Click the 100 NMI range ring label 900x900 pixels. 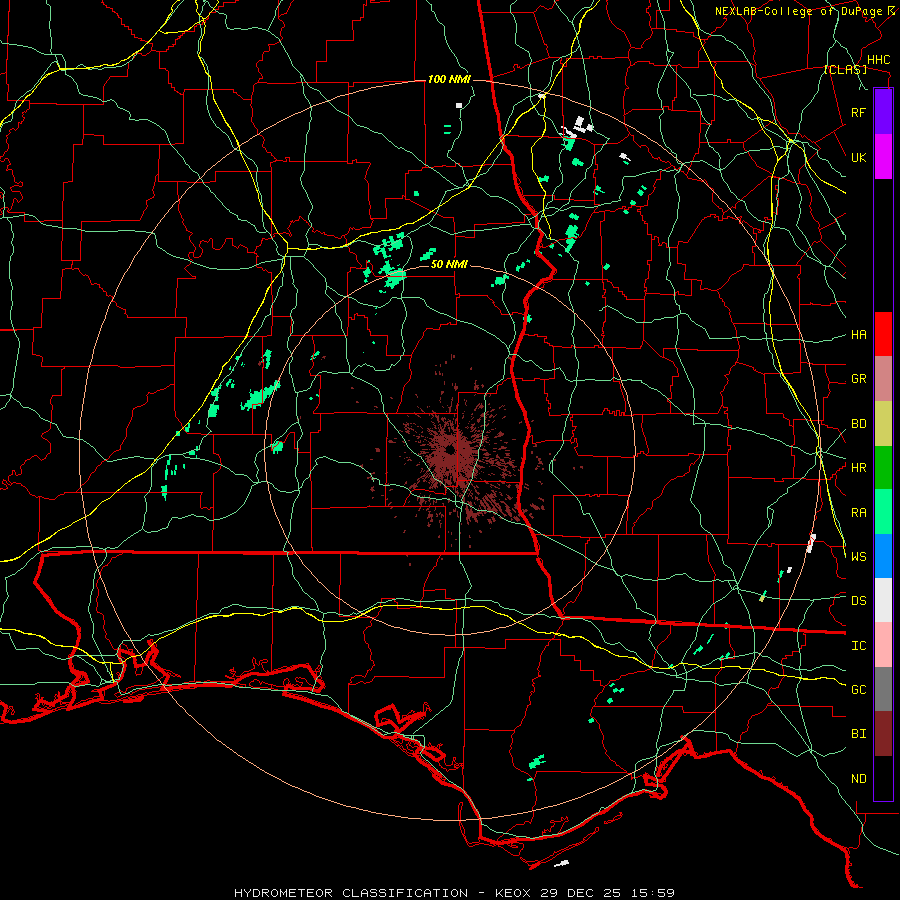point(449,79)
